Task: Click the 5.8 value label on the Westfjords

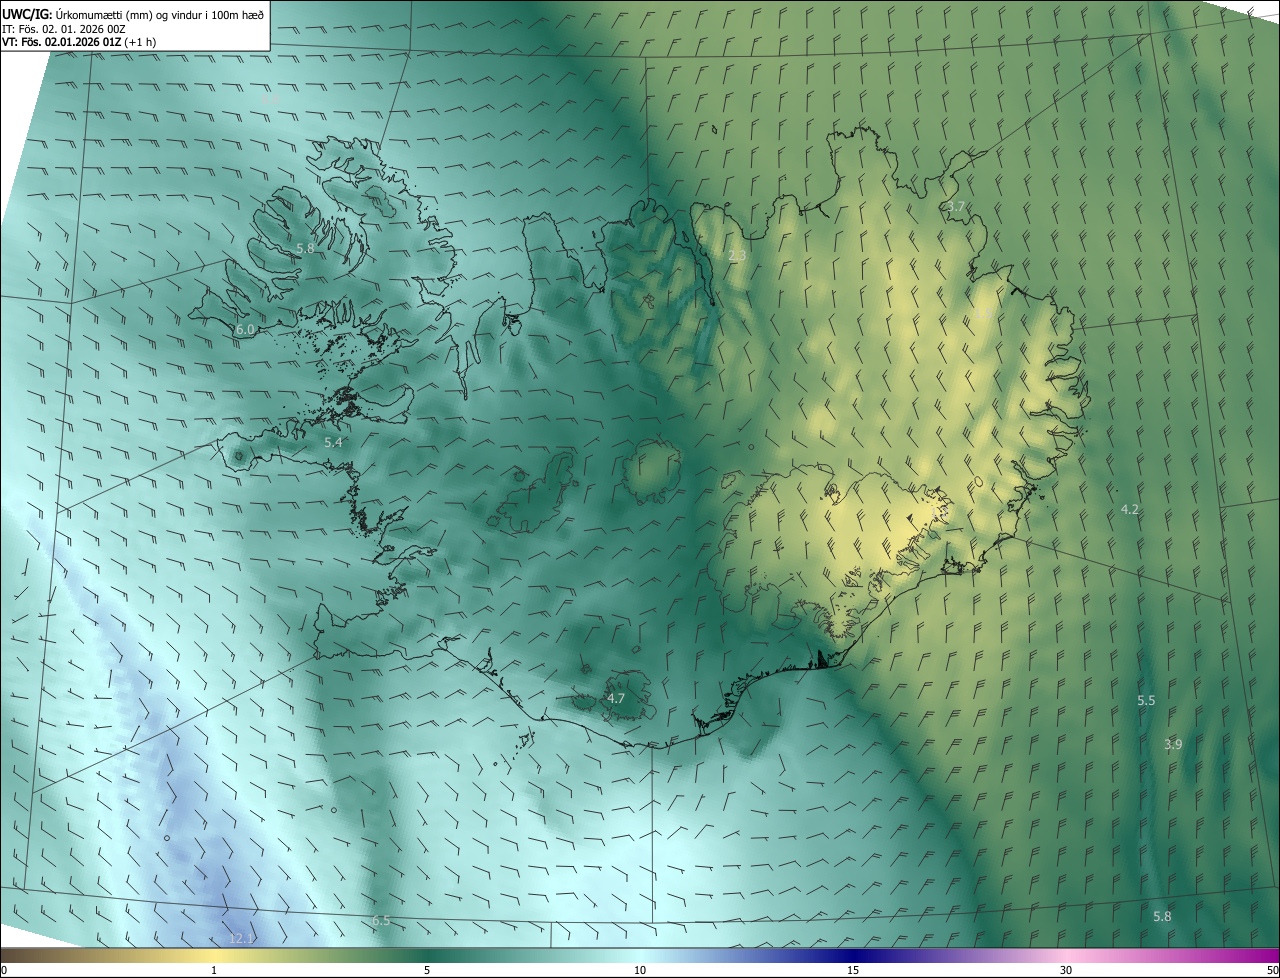Action: [x=305, y=248]
